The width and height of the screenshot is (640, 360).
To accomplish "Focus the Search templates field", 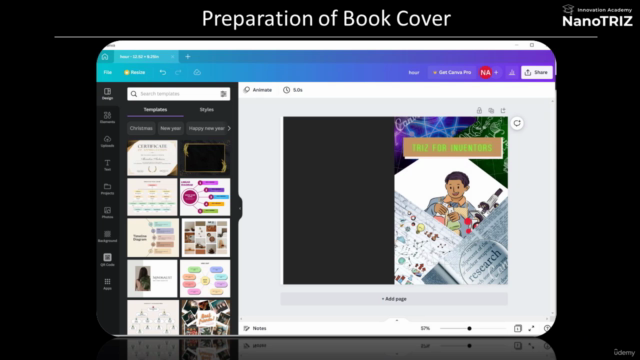I will [x=178, y=94].
